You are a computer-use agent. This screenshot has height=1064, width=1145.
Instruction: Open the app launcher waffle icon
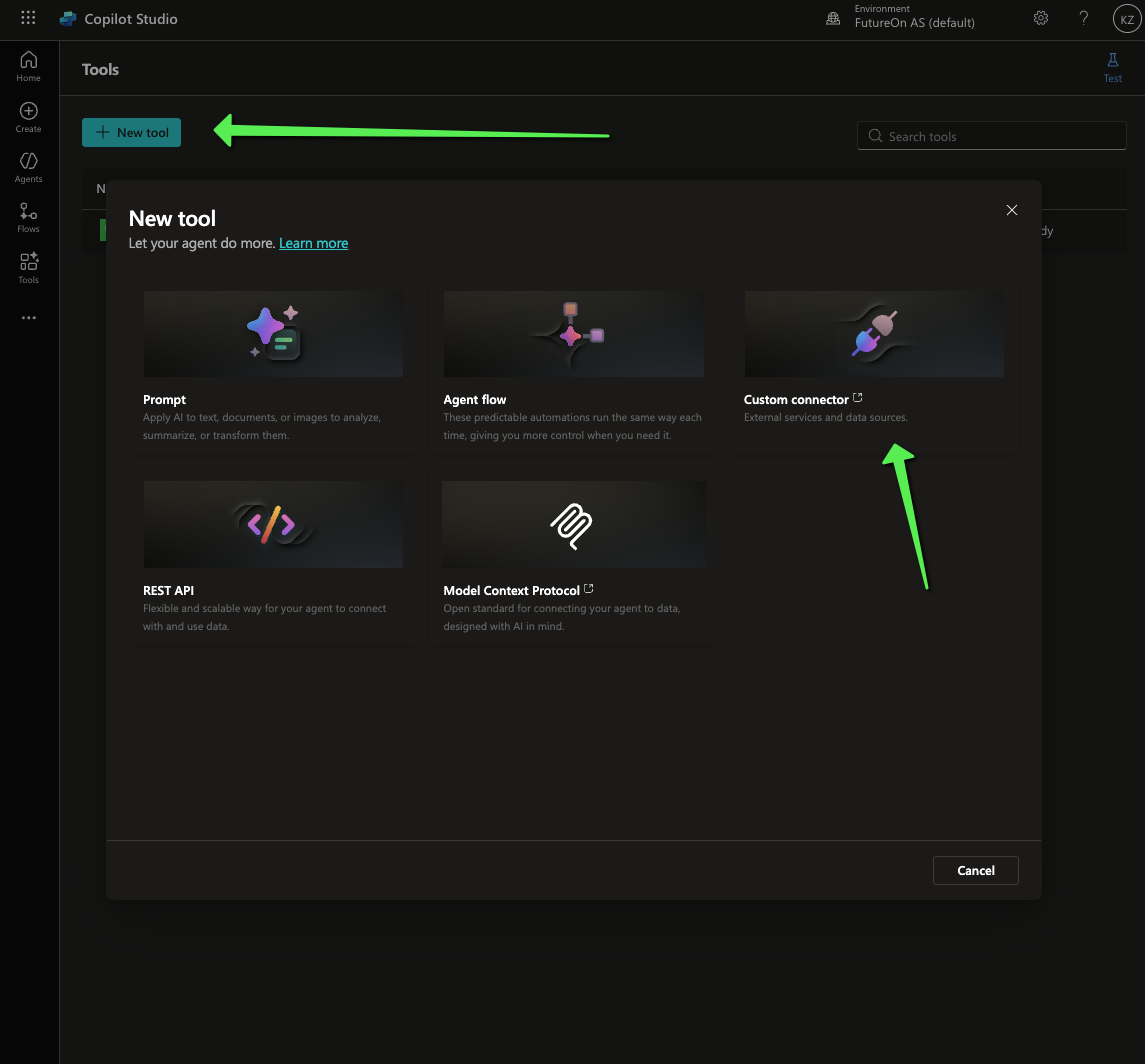pyautogui.click(x=28, y=19)
